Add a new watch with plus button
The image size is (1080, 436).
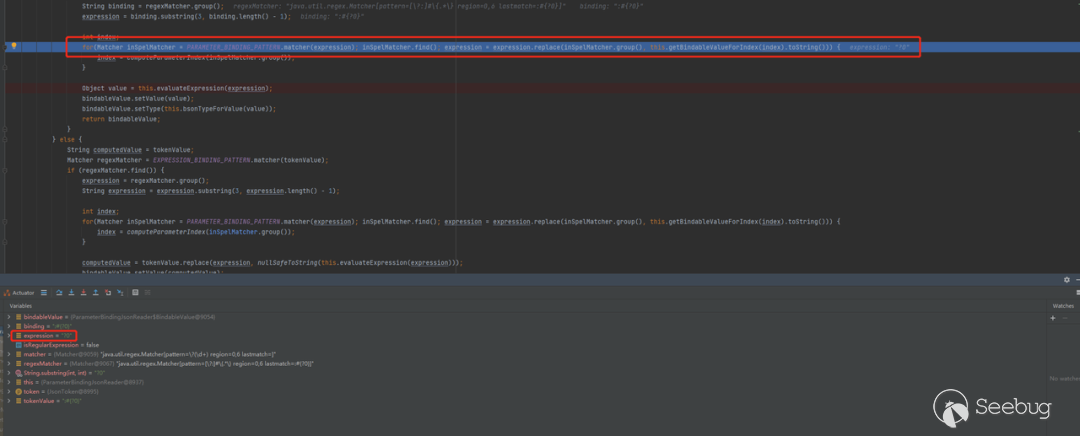(1053, 318)
